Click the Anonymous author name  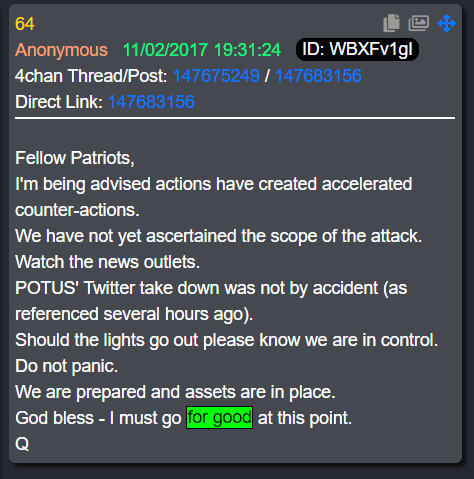(61, 50)
